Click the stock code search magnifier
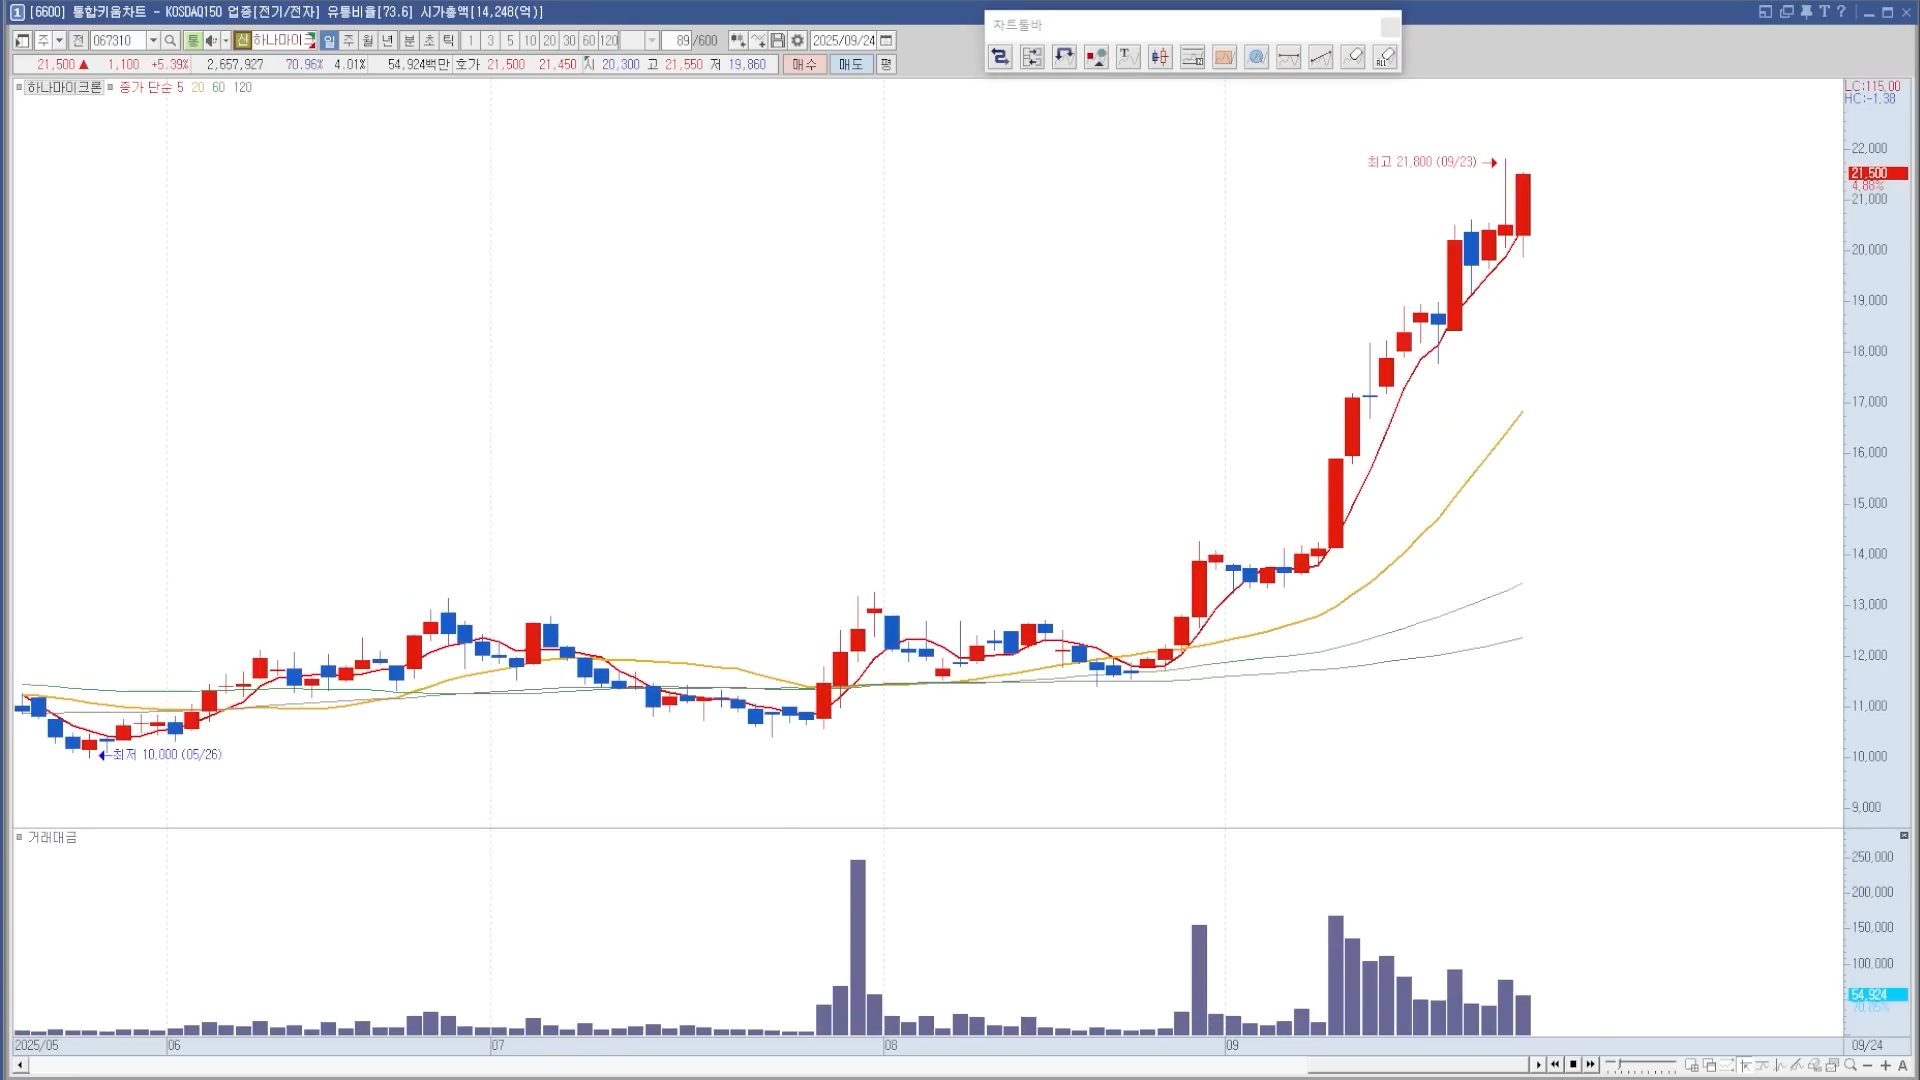The height and width of the screenshot is (1080, 1920). tap(170, 41)
